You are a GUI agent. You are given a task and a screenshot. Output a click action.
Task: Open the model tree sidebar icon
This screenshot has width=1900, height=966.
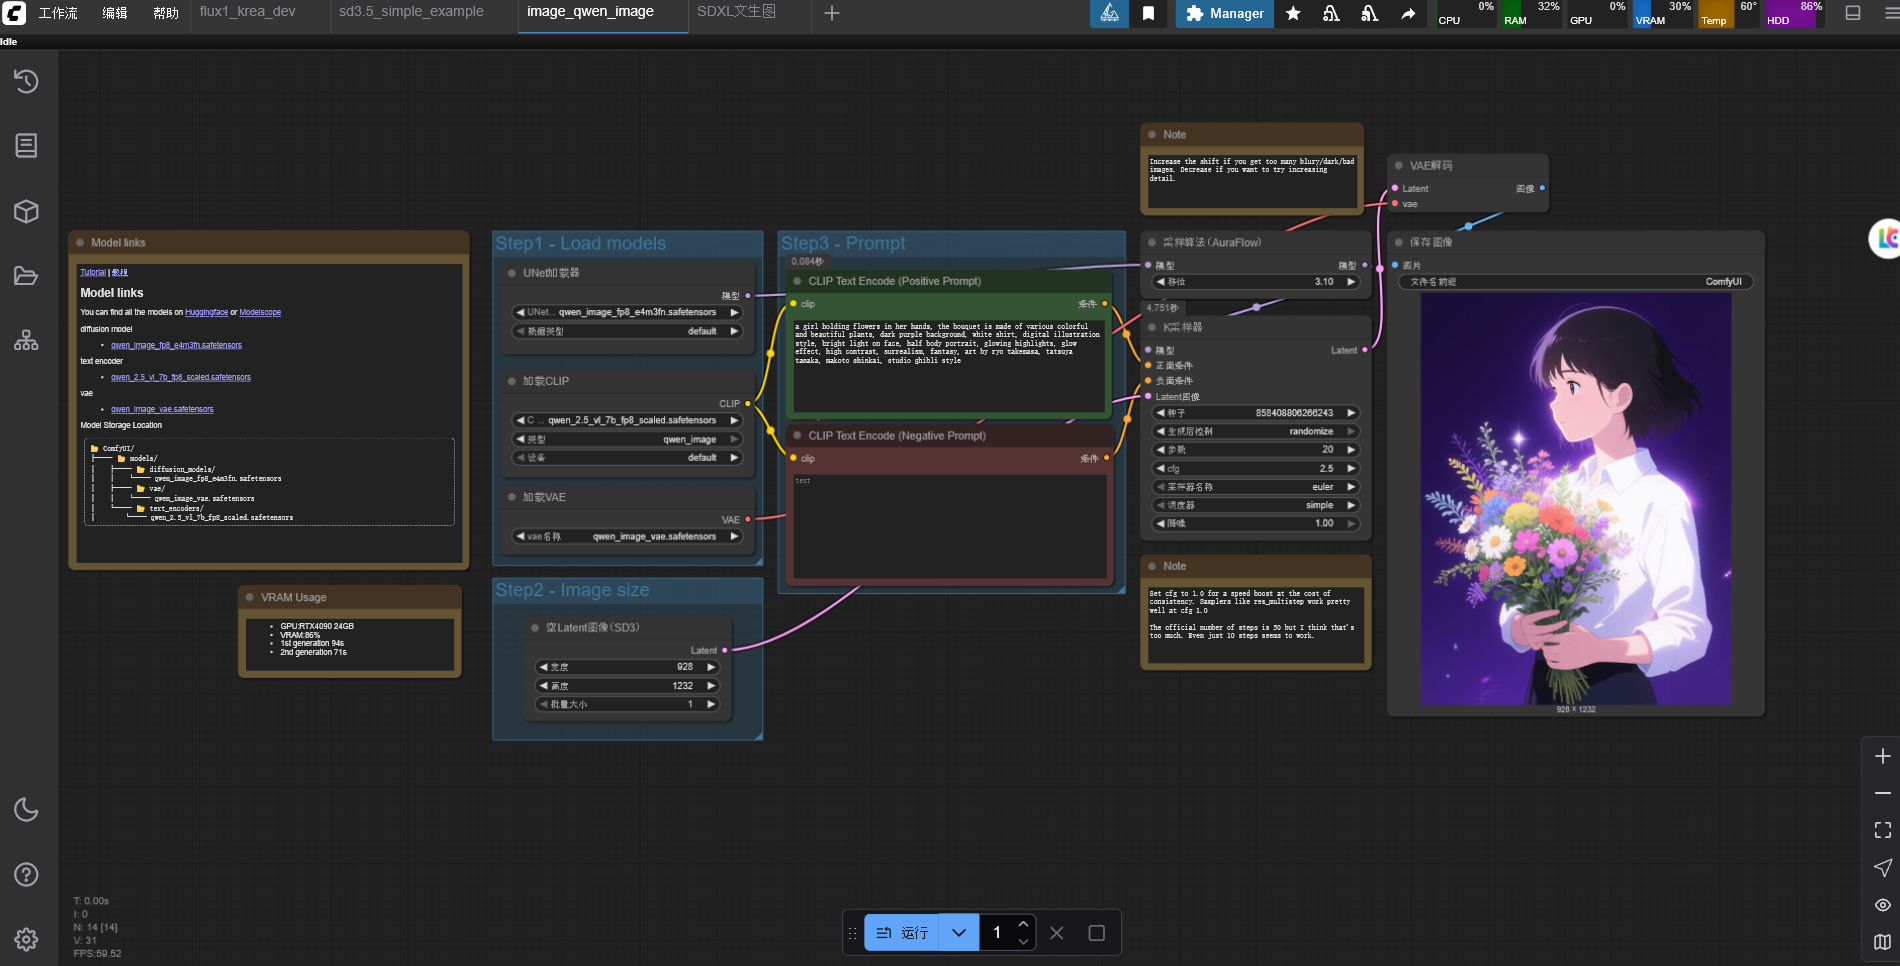(26, 340)
